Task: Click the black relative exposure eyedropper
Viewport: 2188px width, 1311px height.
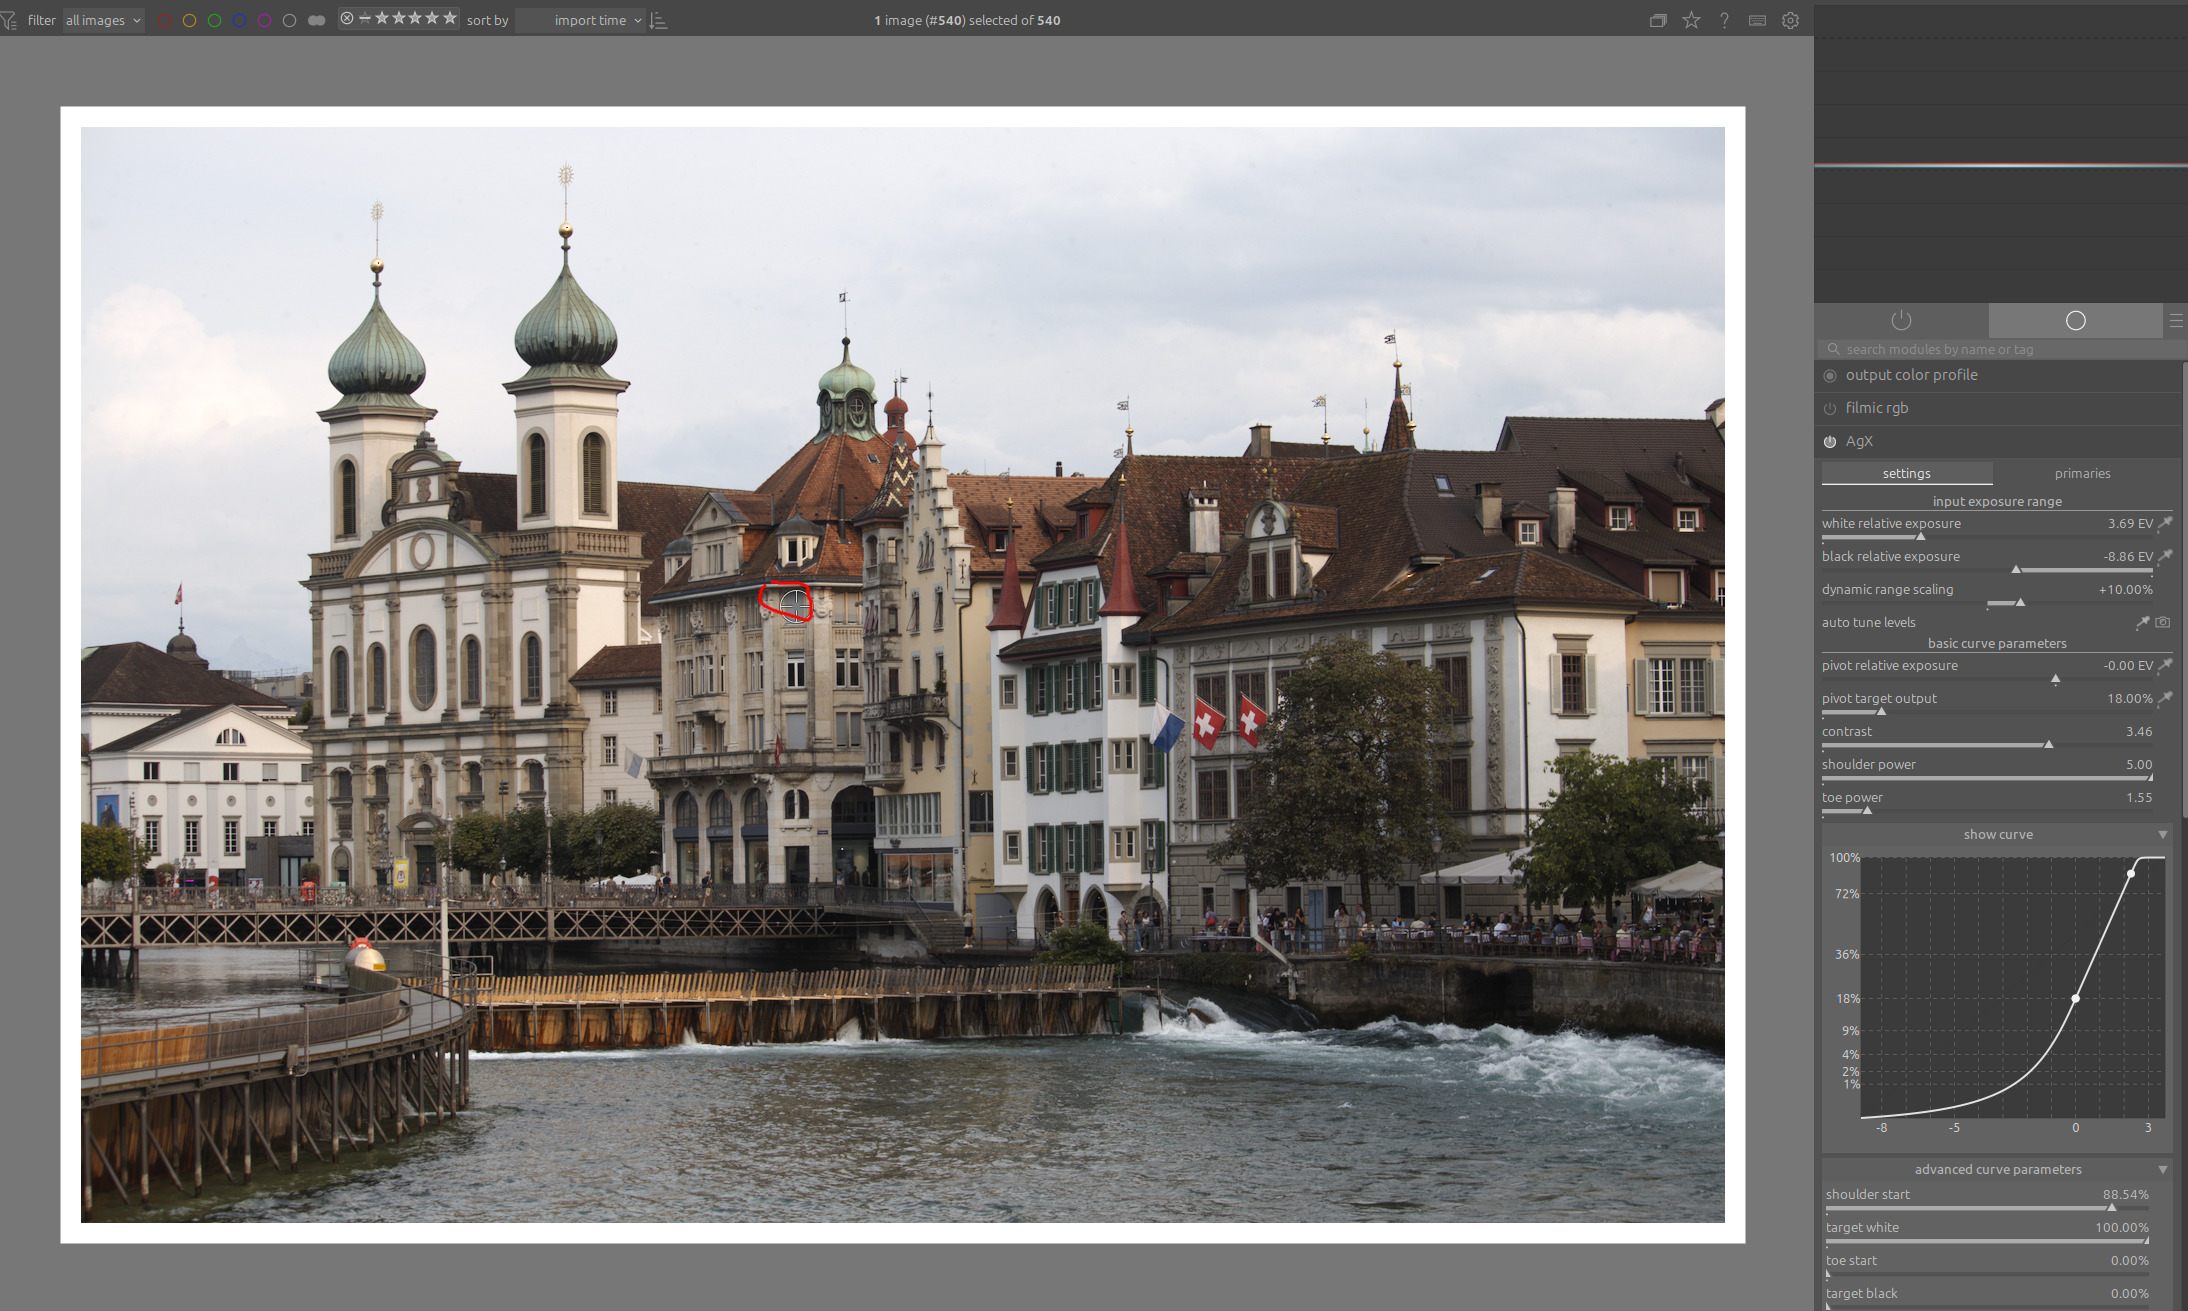Action: (2164, 556)
